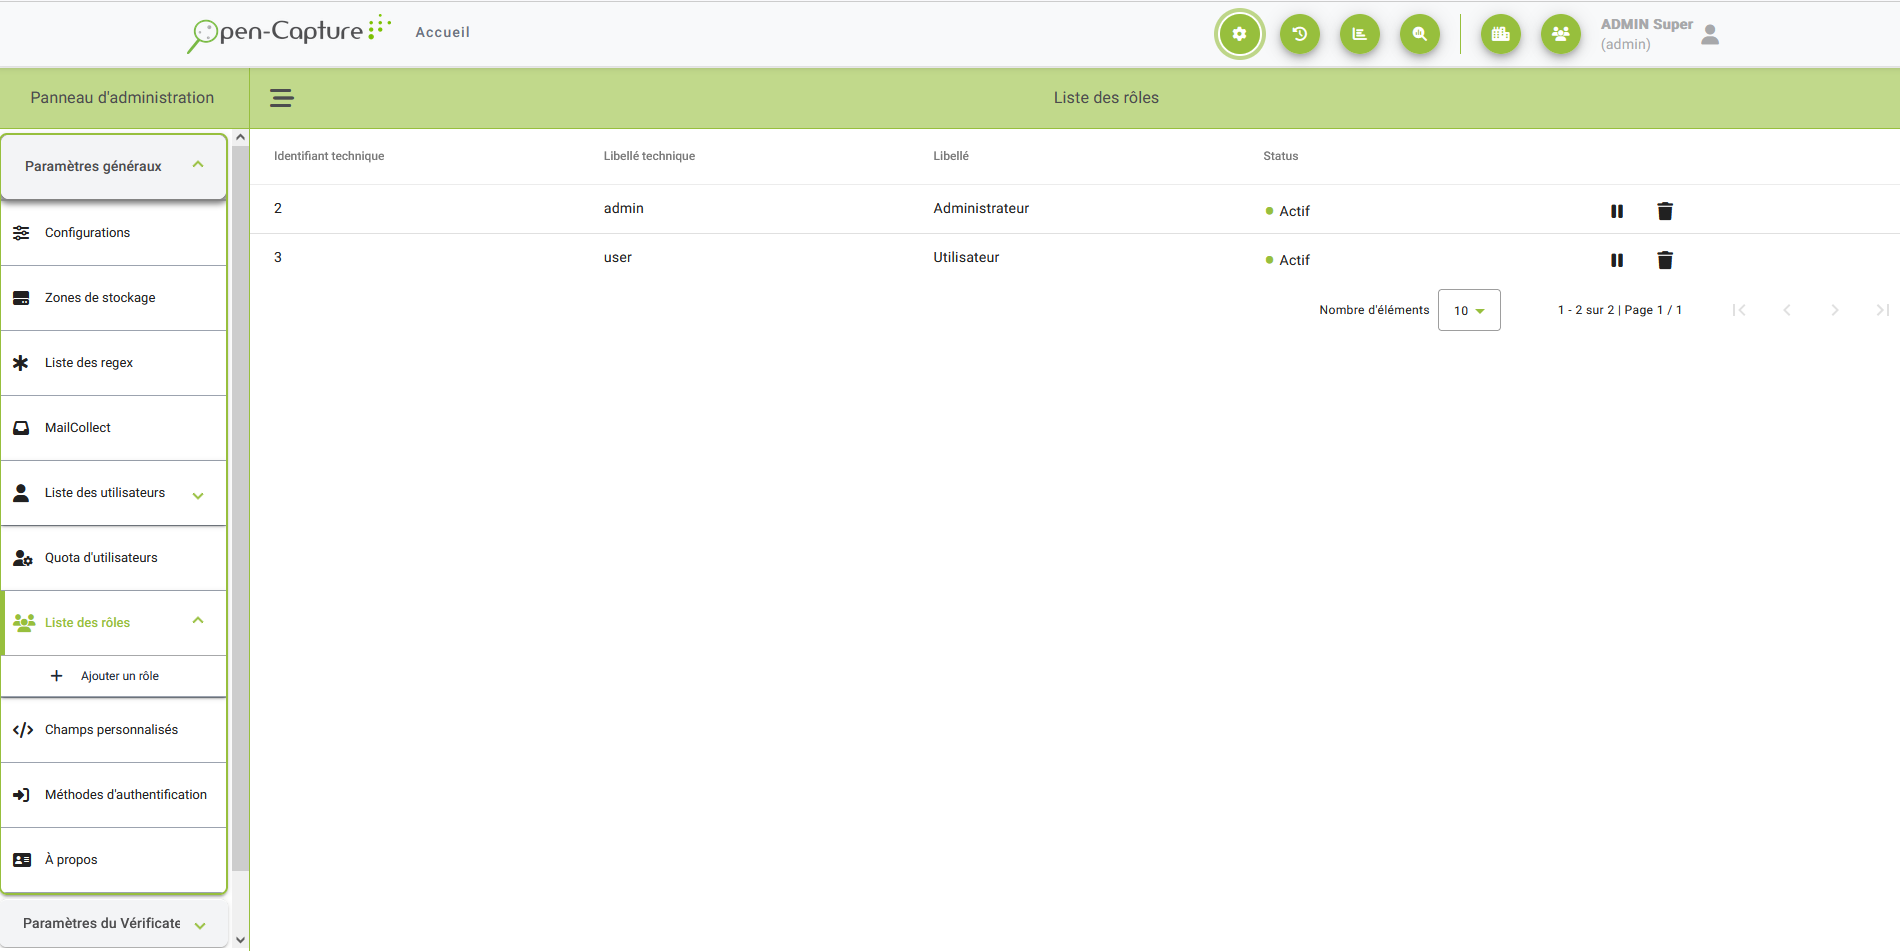Click the magnifier search icon in header
Image resolution: width=1900 pixels, height=951 pixels.
pyautogui.click(x=1419, y=34)
